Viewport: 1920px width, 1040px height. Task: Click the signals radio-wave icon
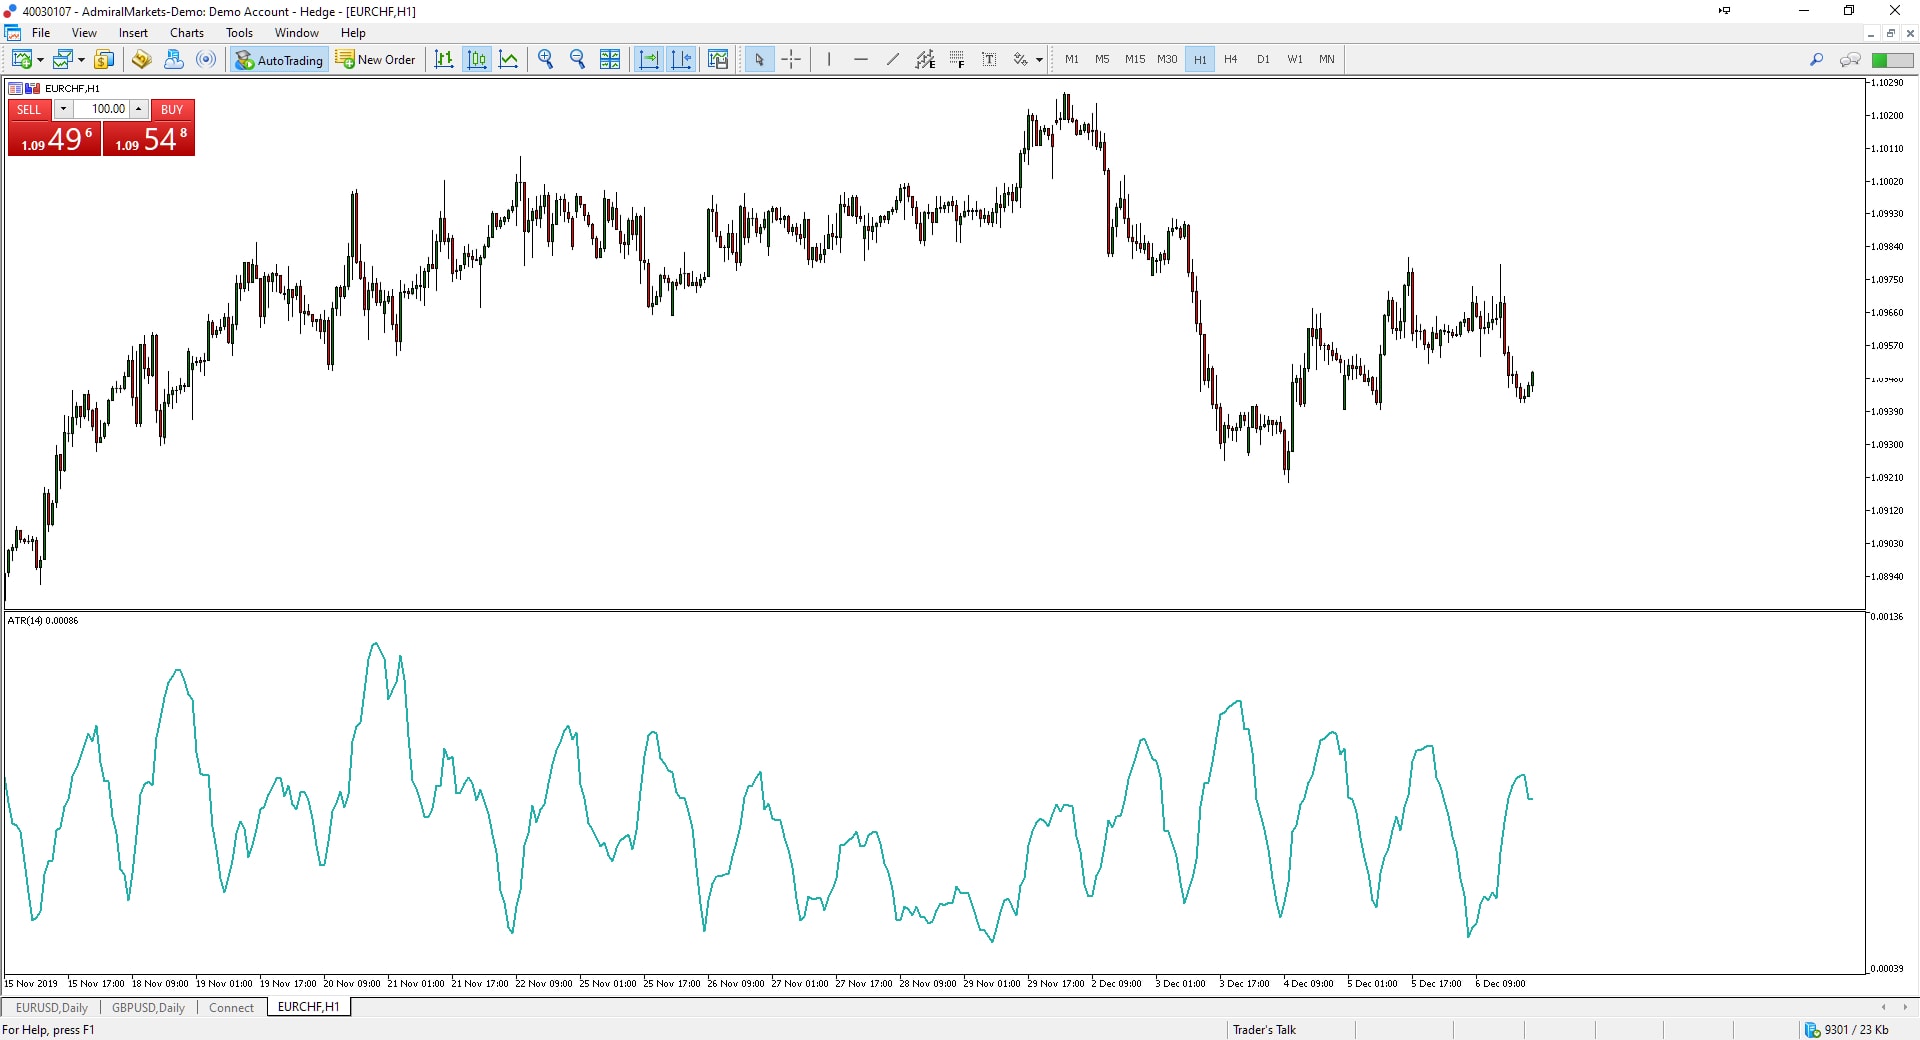206,60
